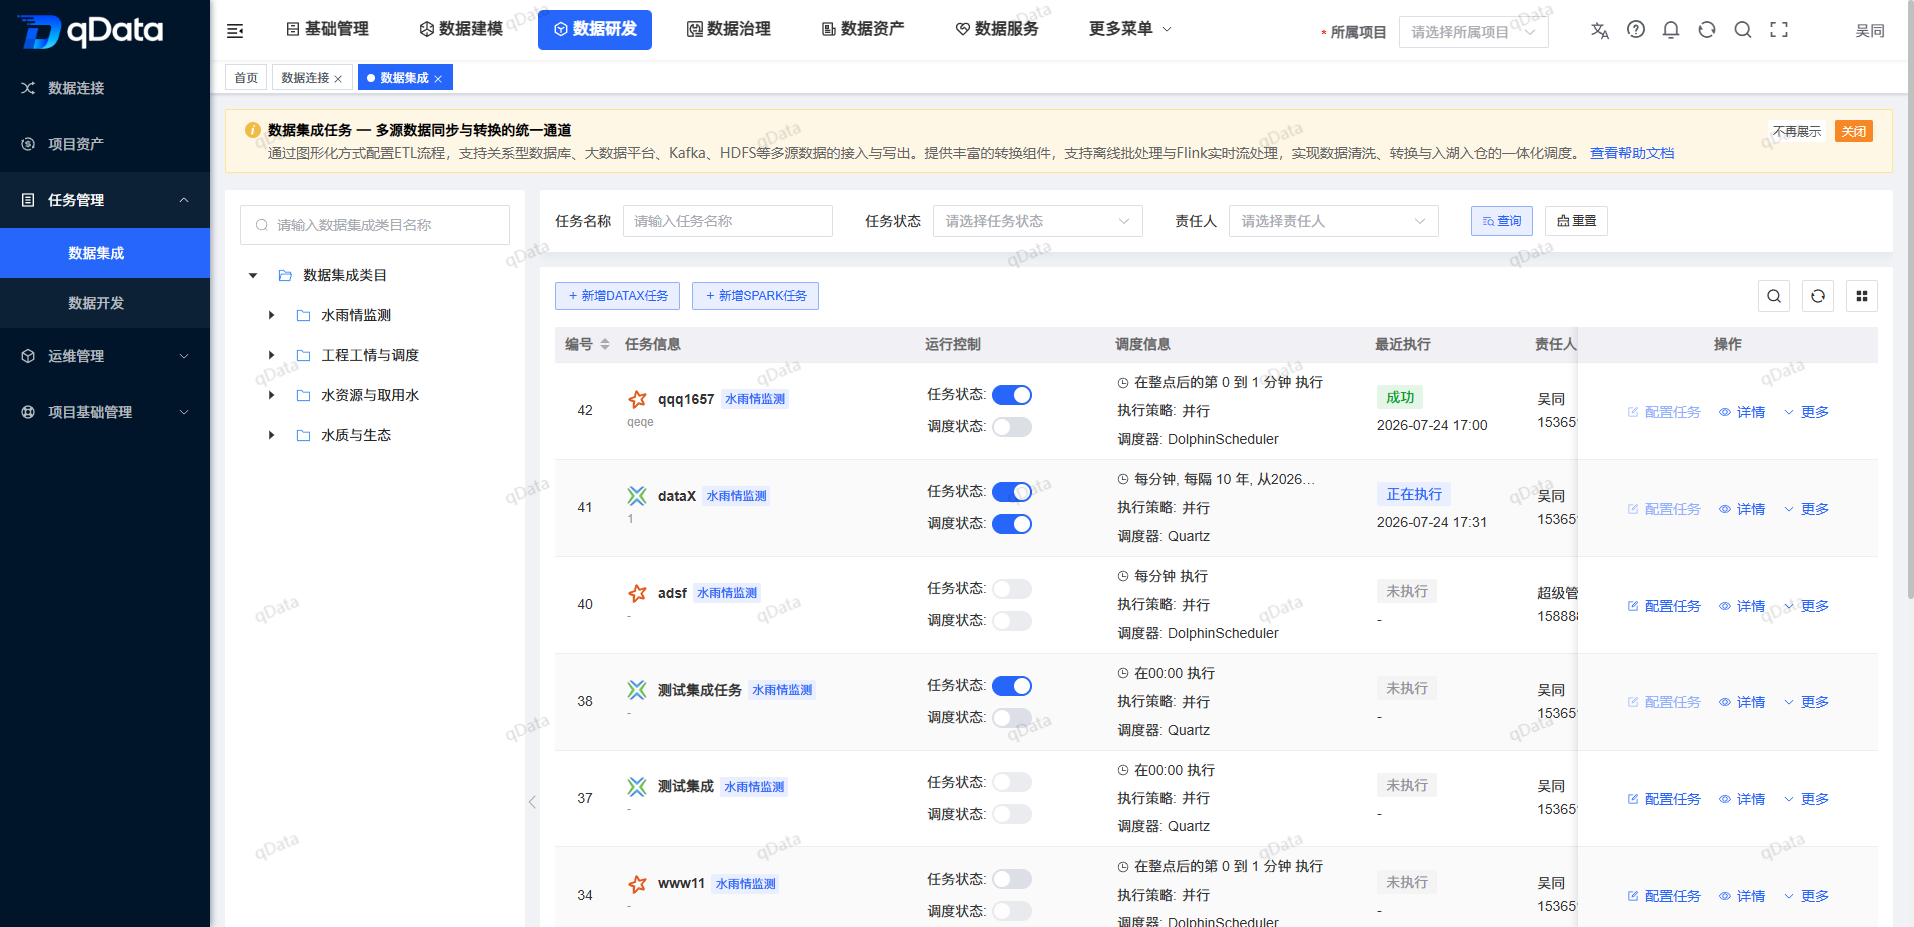Toggle 调度状态 switch for 测试集成任务
This screenshot has width=1914, height=927.
click(1012, 718)
